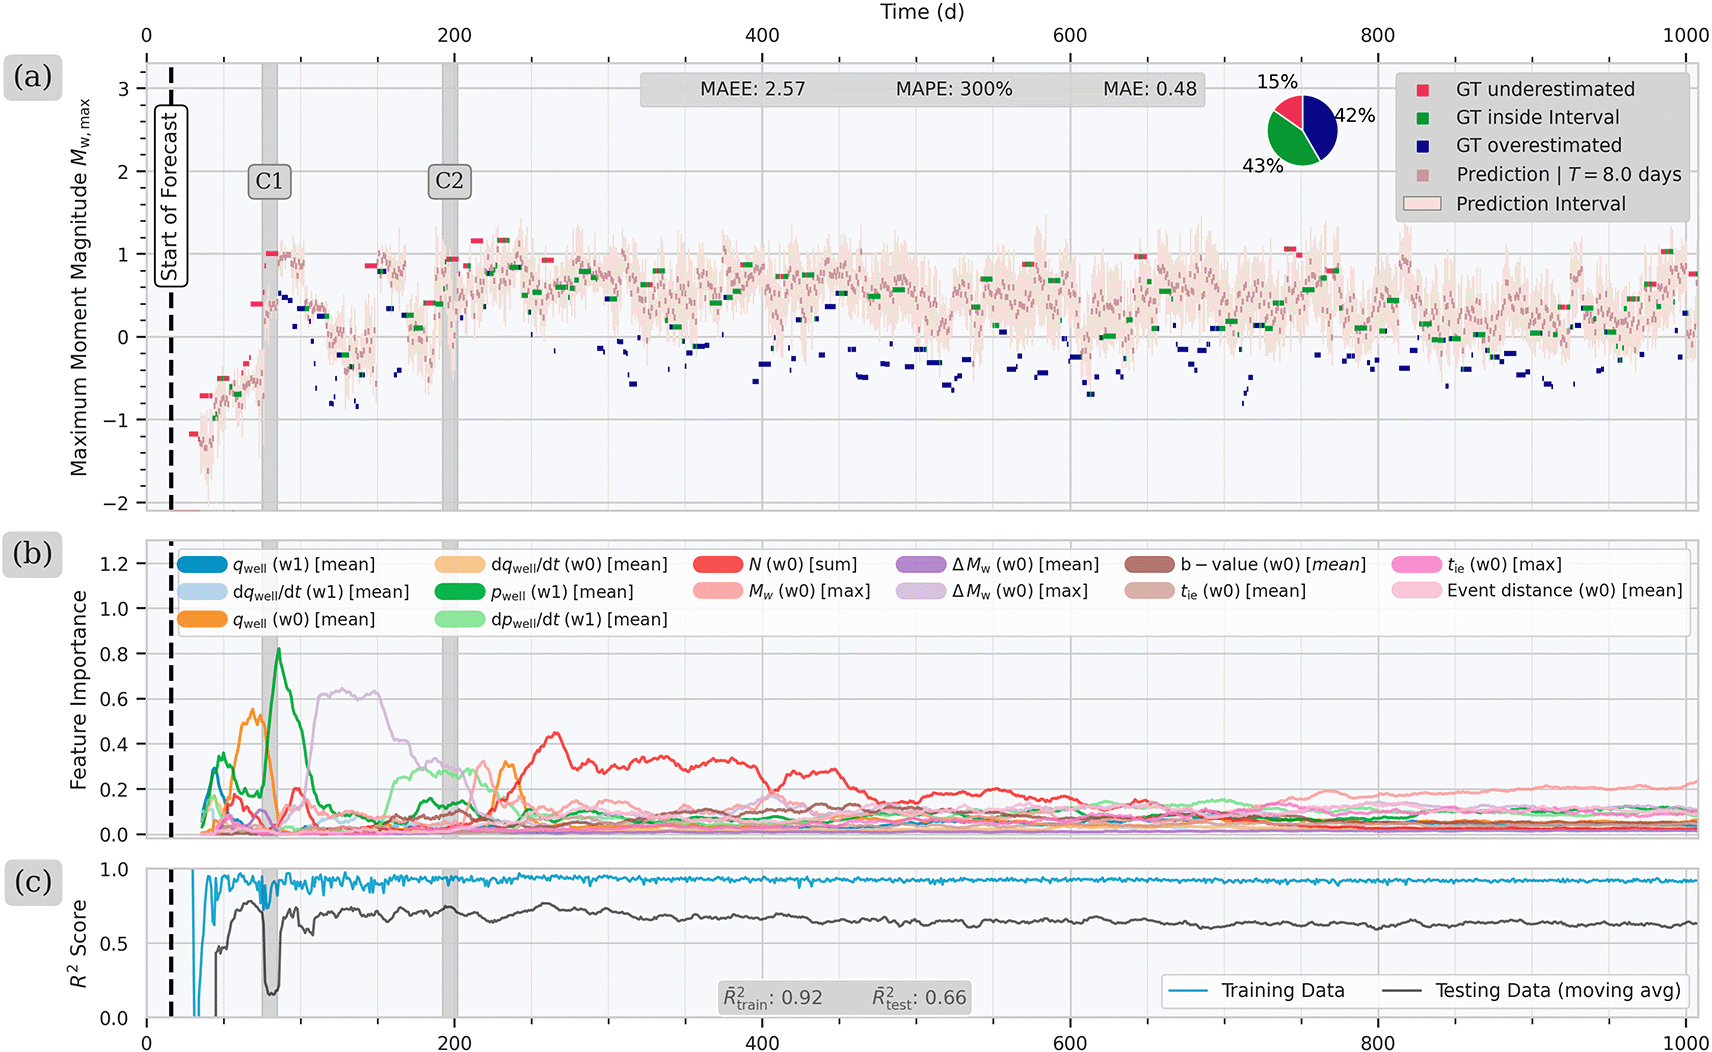The width and height of the screenshot is (1712, 1052).
Task: Click the 42% pie chart label
Action: click(1355, 115)
